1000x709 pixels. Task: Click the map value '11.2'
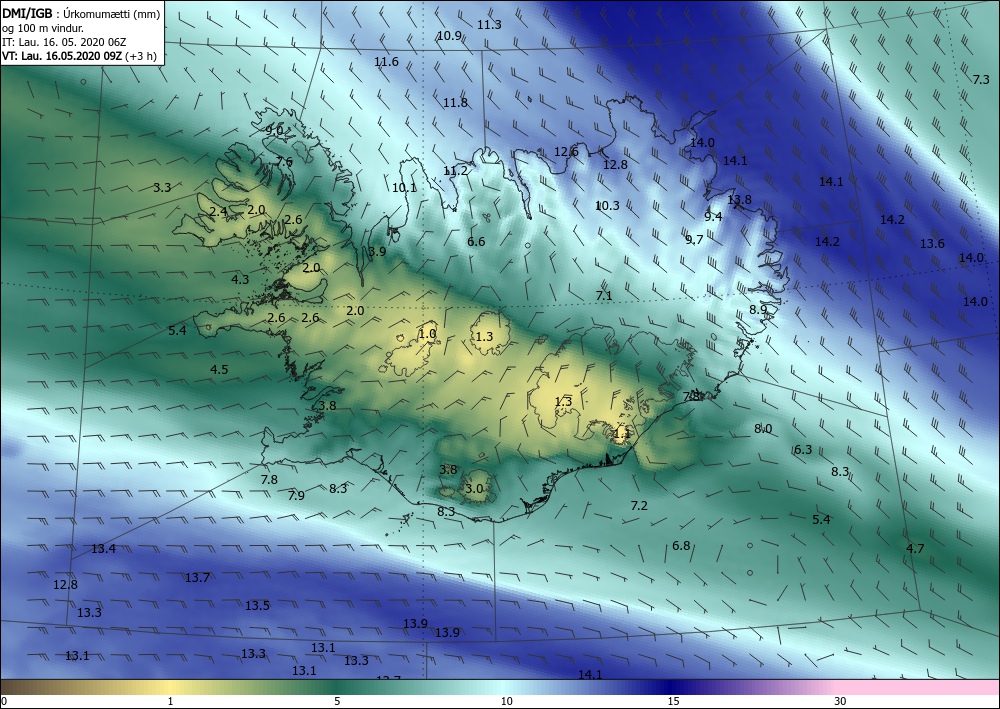(x=455, y=171)
